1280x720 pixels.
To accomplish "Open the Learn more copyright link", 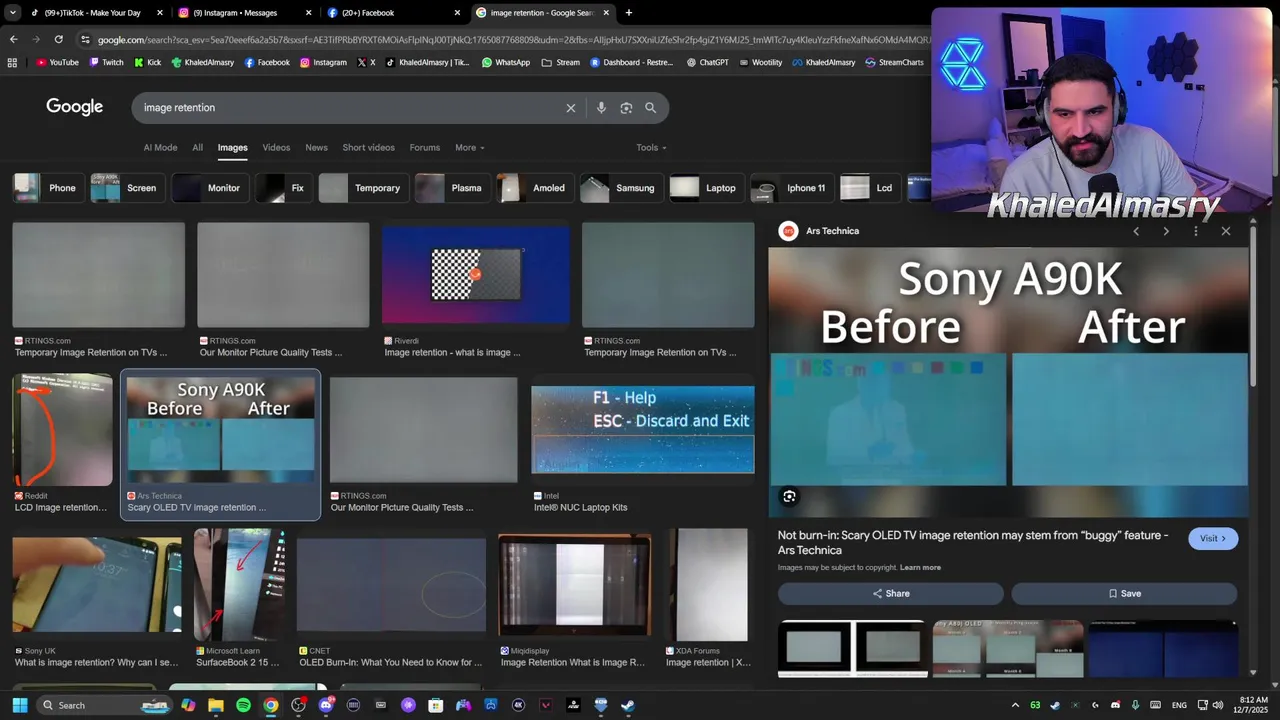I will [x=920, y=568].
